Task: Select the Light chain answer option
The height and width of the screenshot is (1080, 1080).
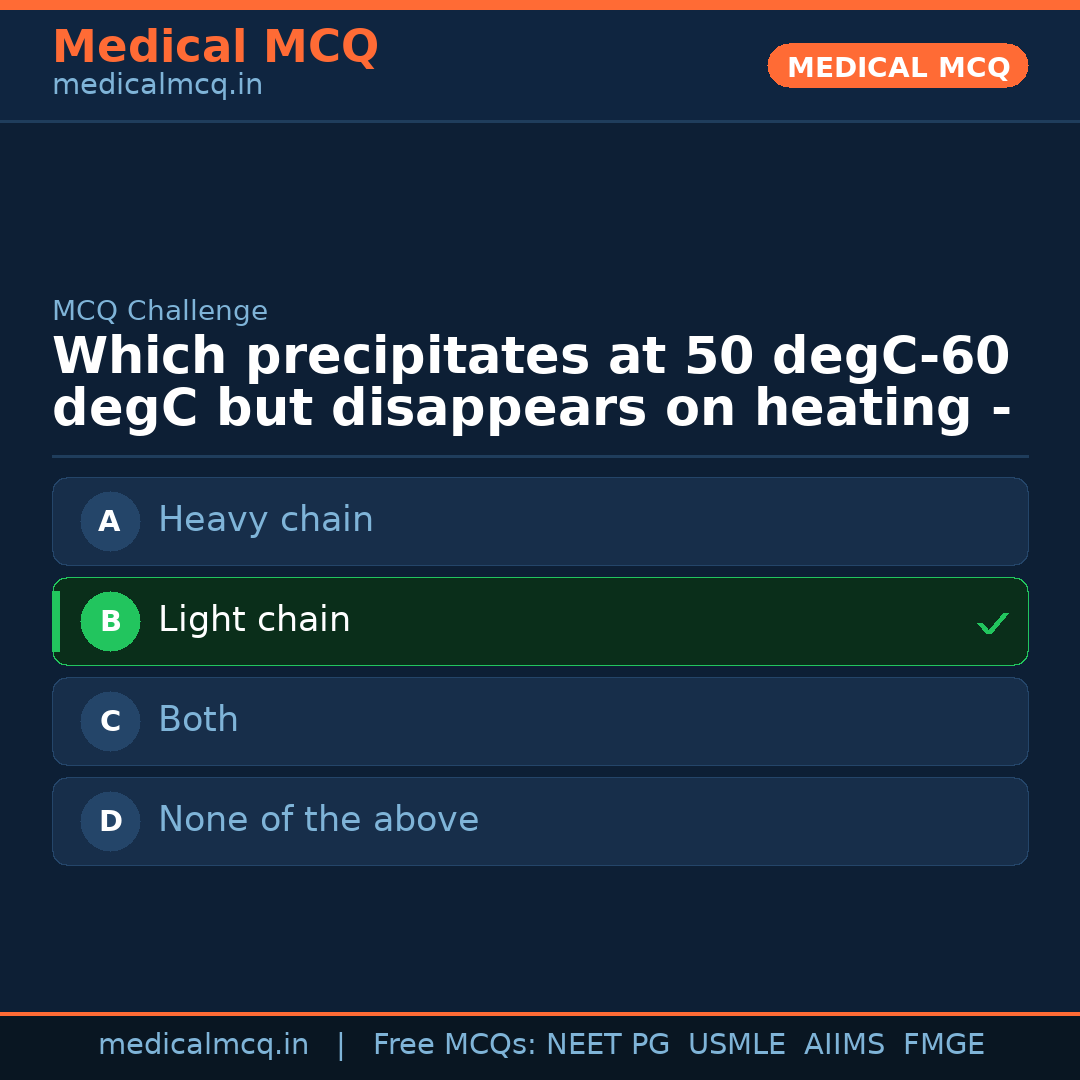Action: click(540, 621)
